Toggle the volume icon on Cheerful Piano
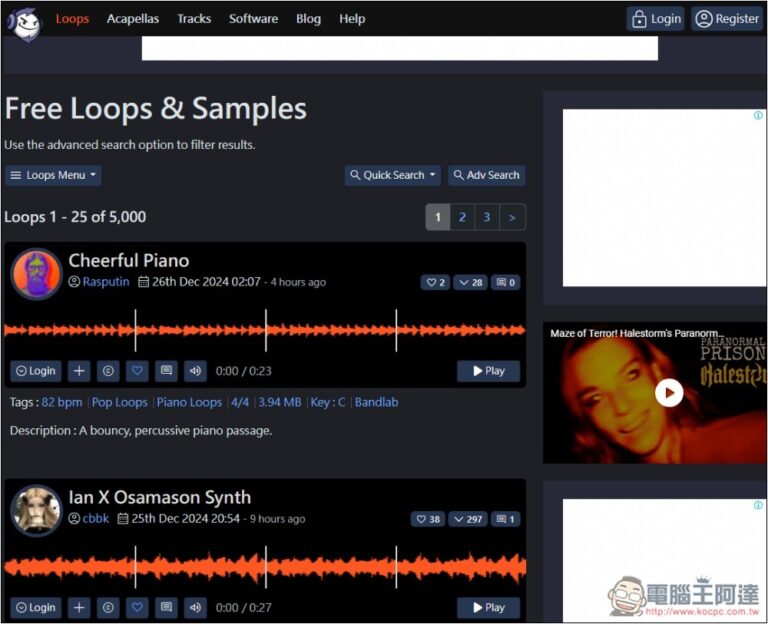 (x=195, y=371)
